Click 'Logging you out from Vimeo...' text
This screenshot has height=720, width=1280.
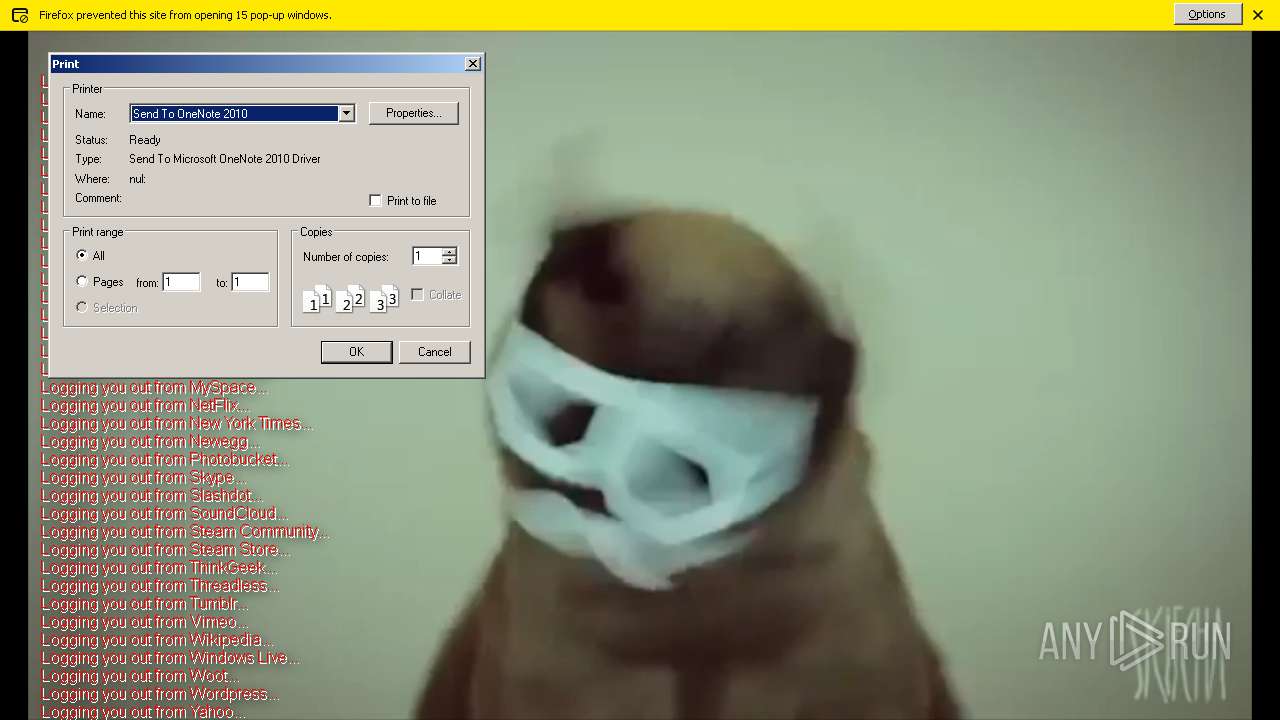pyautogui.click(x=145, y=622)
